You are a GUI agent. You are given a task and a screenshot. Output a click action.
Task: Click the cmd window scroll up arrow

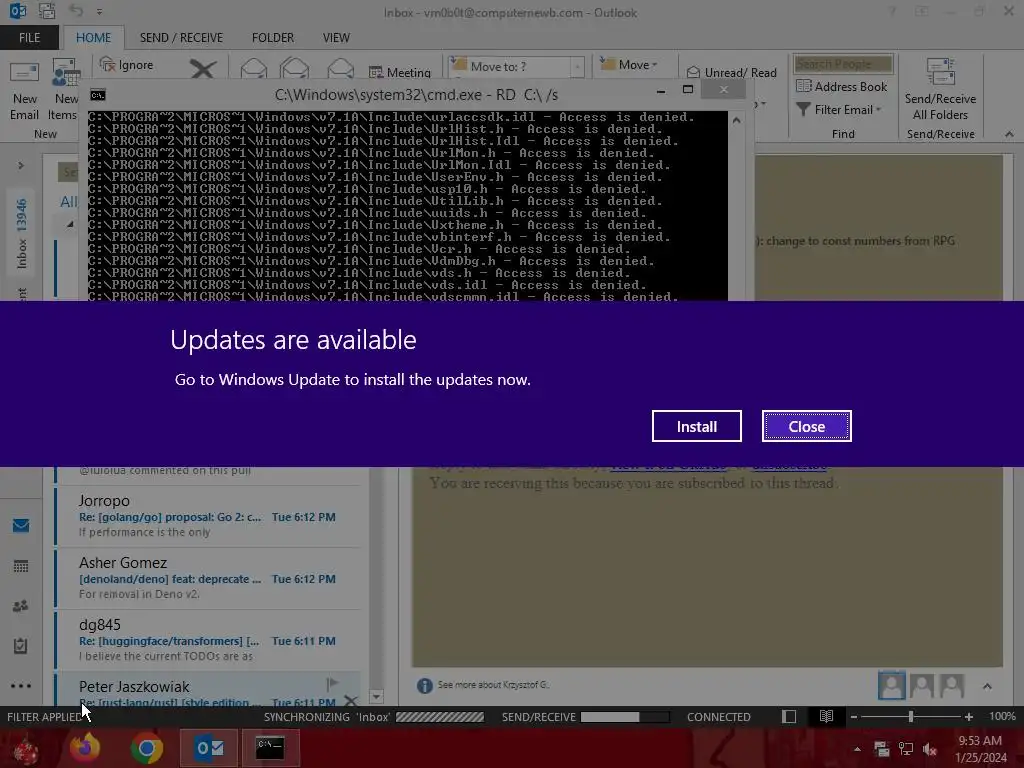[737, 120]
